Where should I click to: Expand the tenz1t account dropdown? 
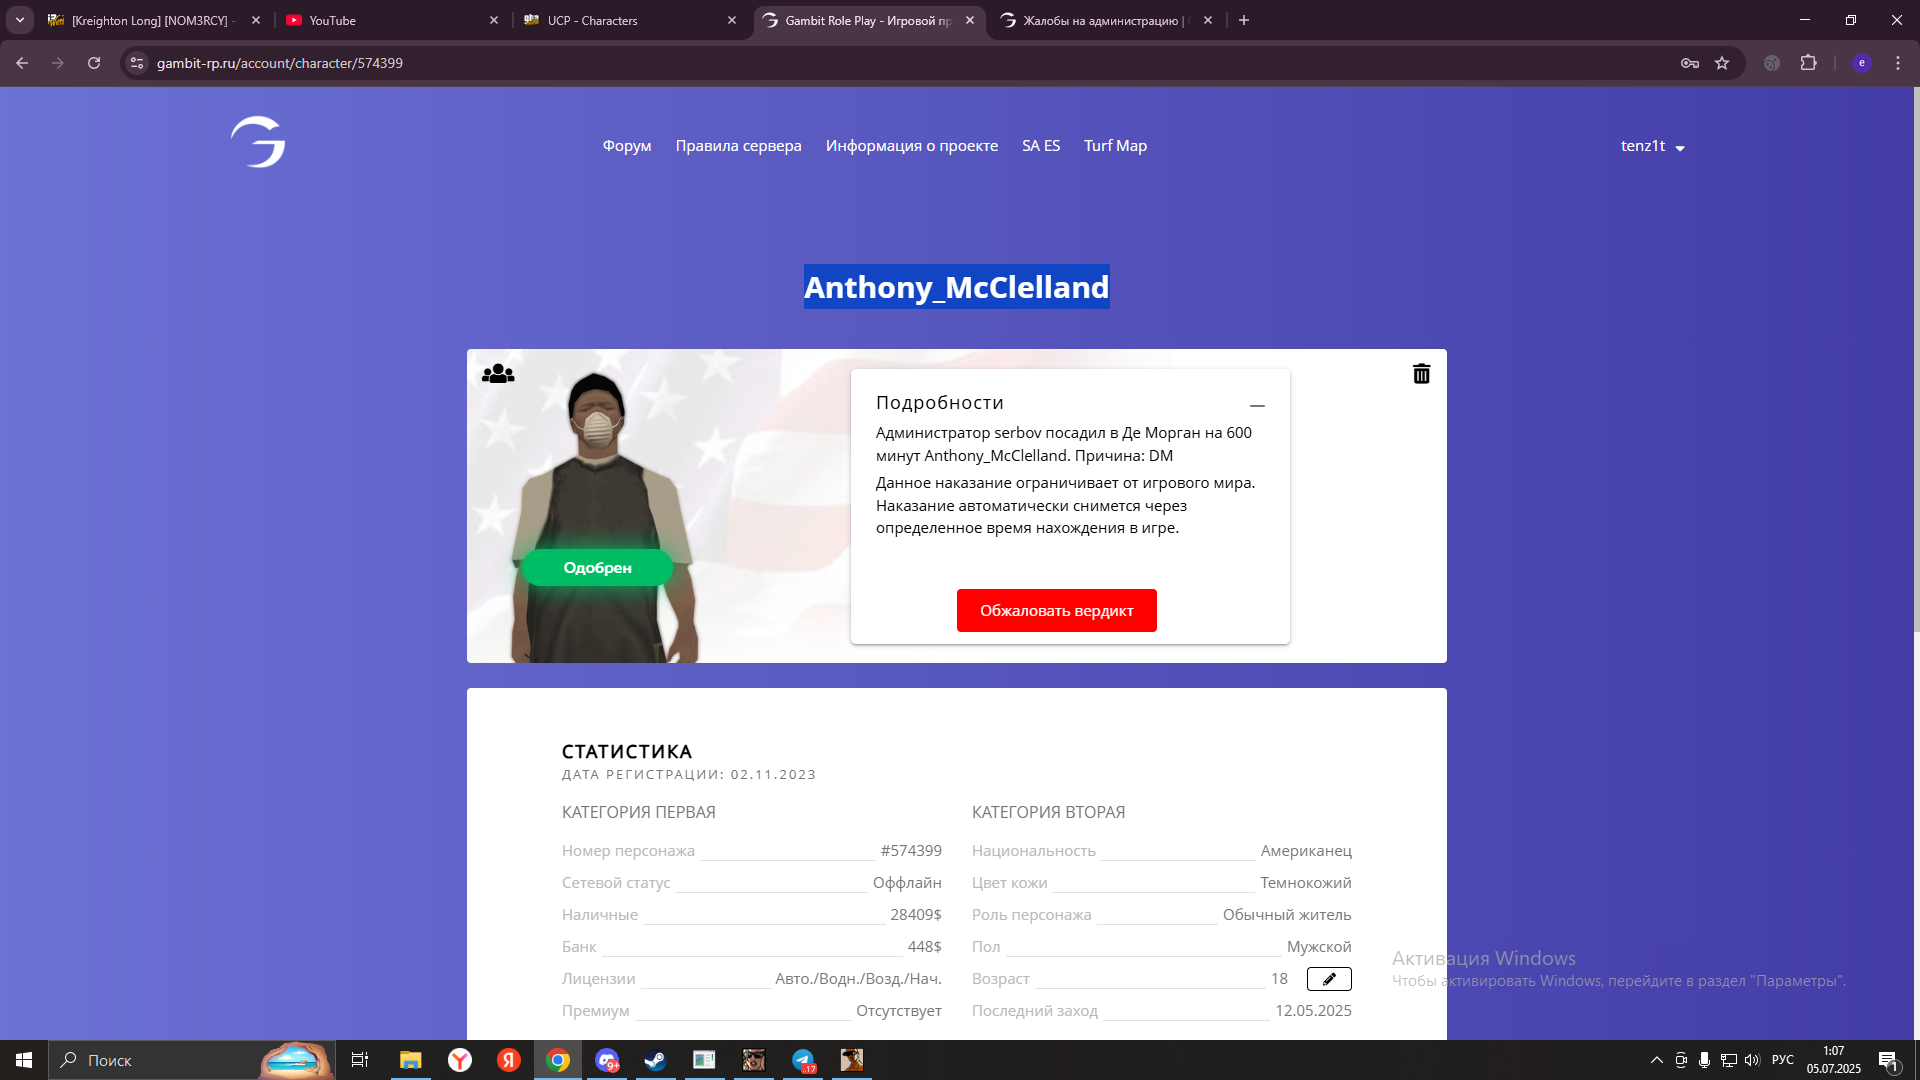pyautogui.click(x=1652, y=146)
